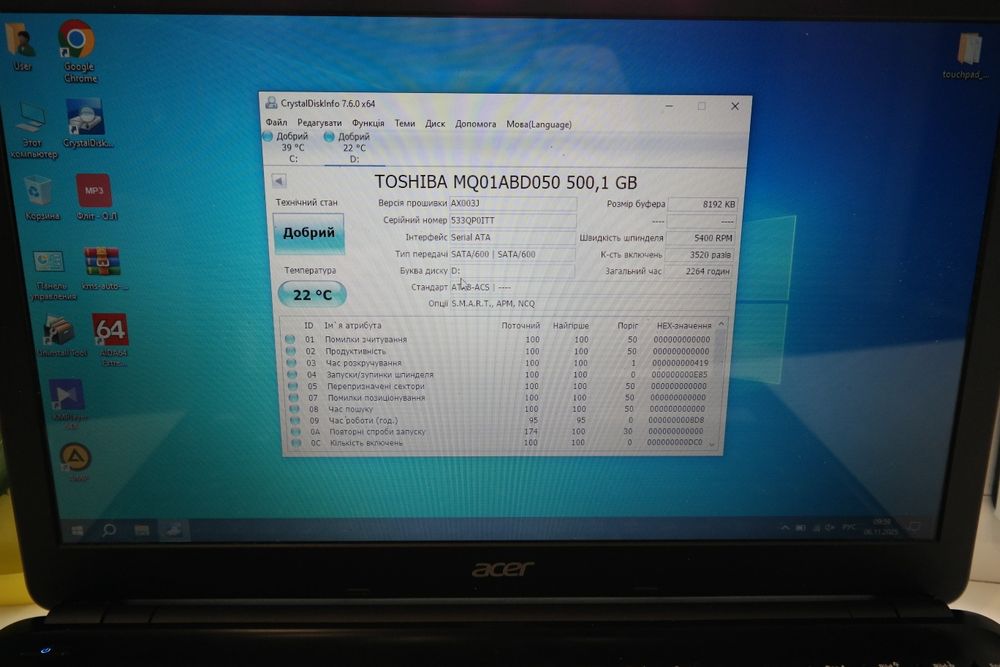Open File Explorer from the taskbar
The image size is (1000, 667).
pos(142,530)
